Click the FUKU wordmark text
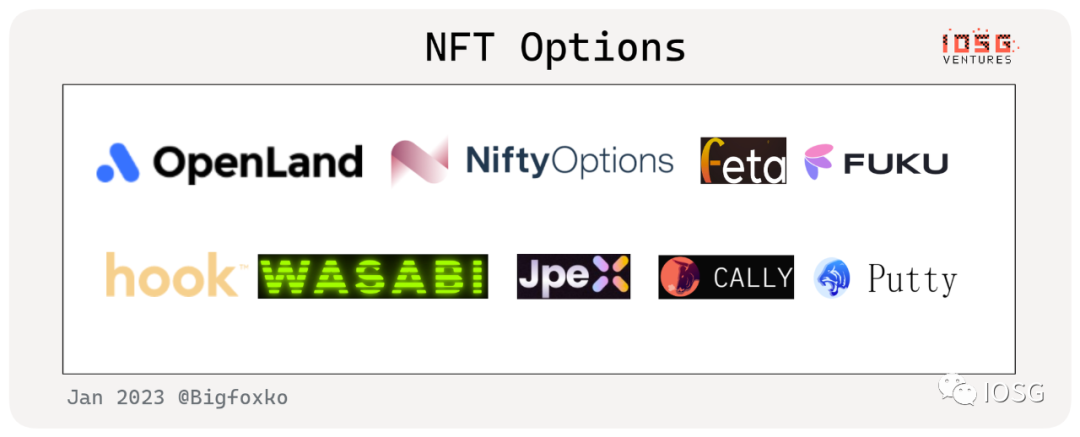1080x437 pixels. pyautogui.click(x=896, y=163)
